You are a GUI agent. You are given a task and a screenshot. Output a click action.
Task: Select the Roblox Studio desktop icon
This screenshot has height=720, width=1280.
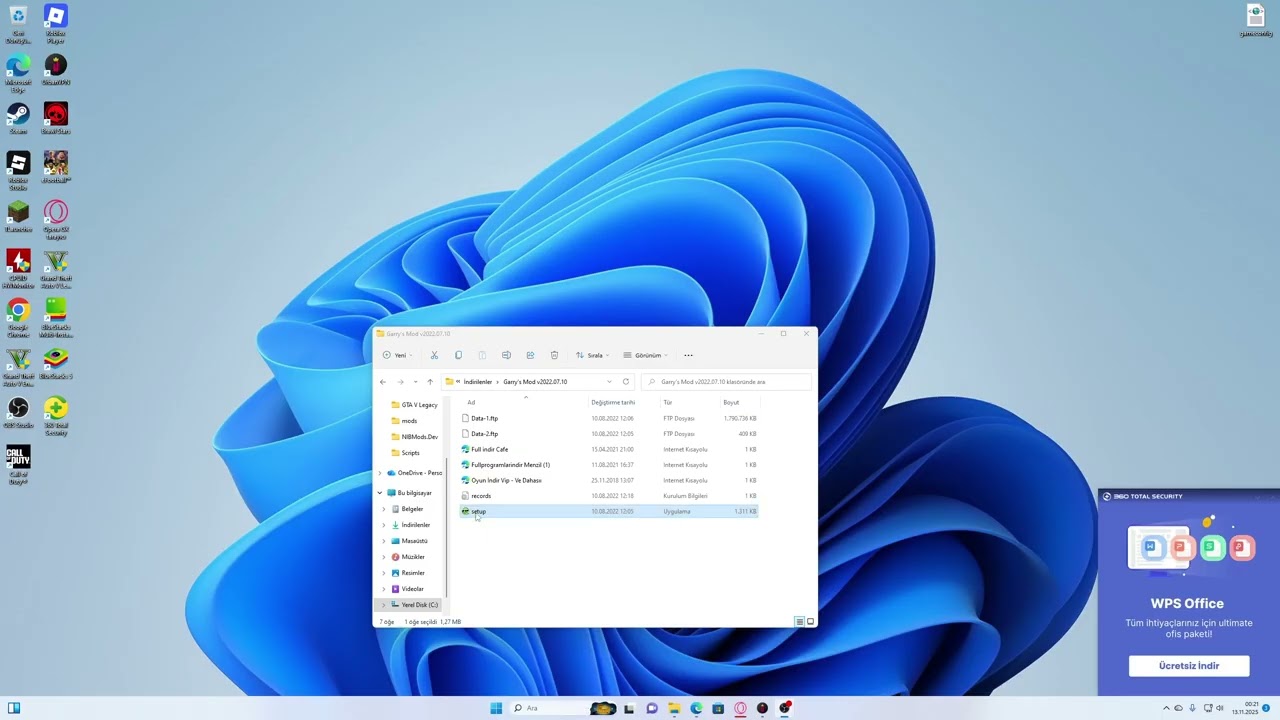[18, 170]
